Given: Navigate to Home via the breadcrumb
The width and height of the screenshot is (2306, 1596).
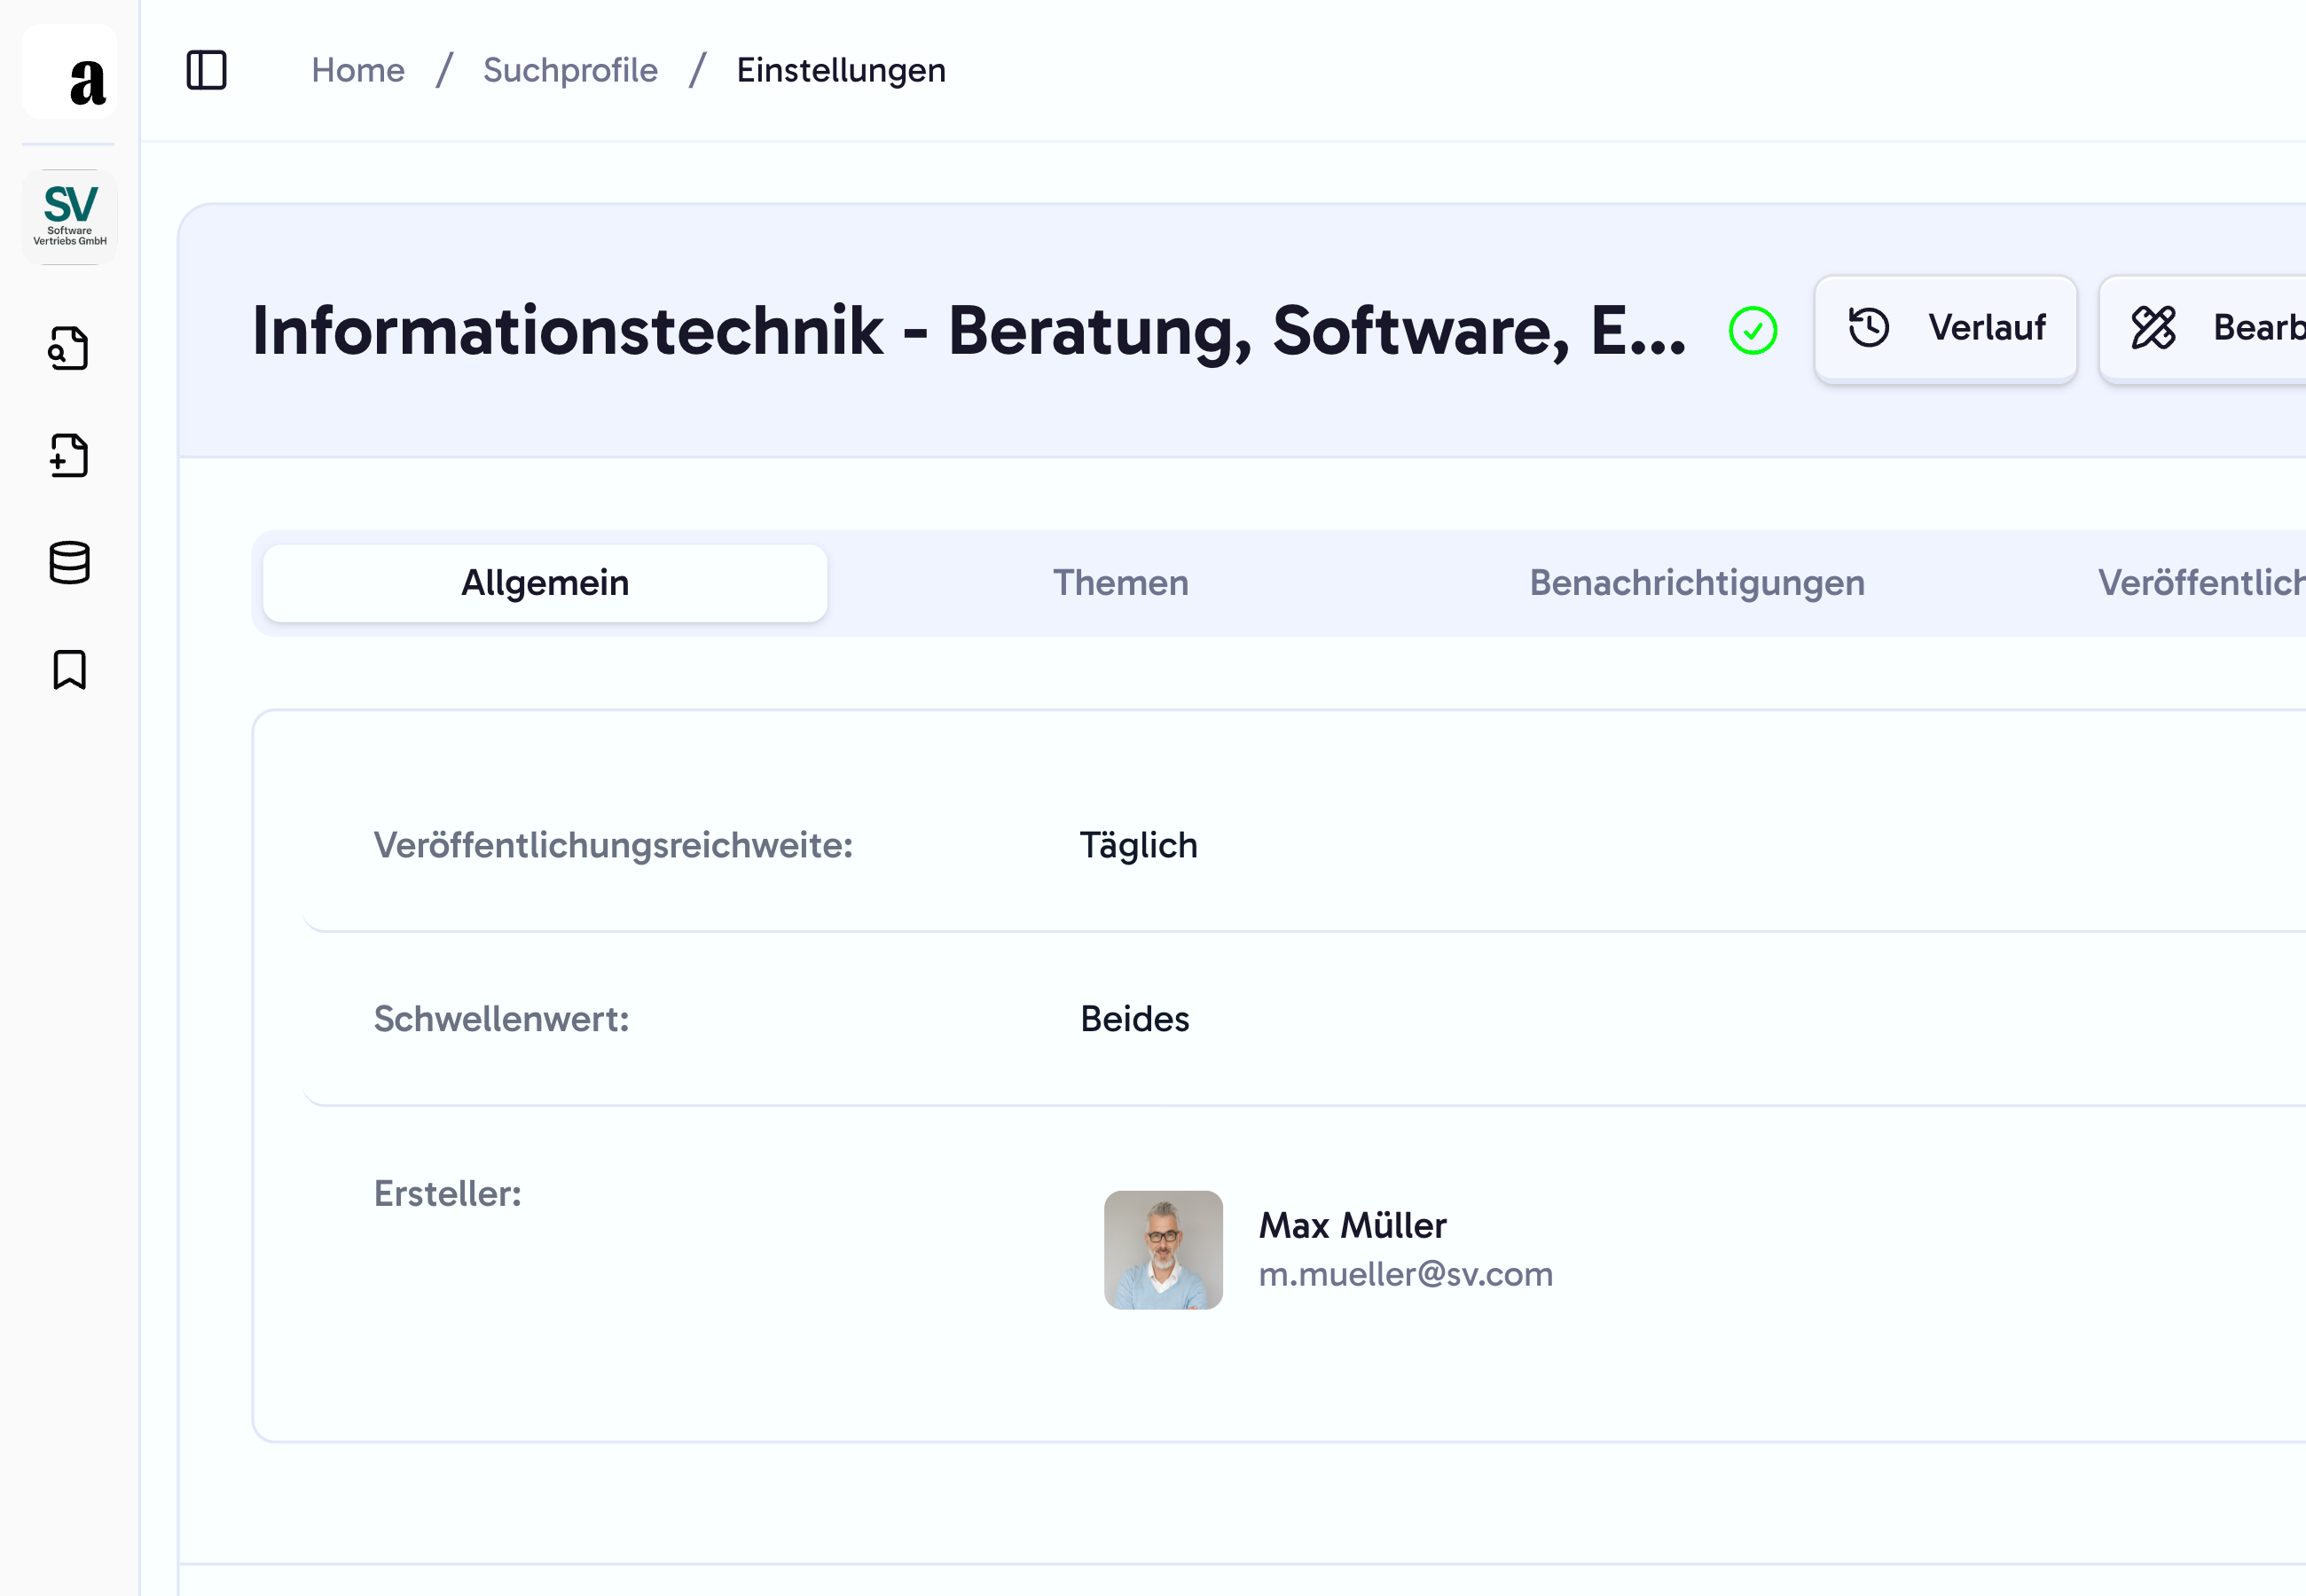Looking at the screenshot, I should tap(357, 70).
